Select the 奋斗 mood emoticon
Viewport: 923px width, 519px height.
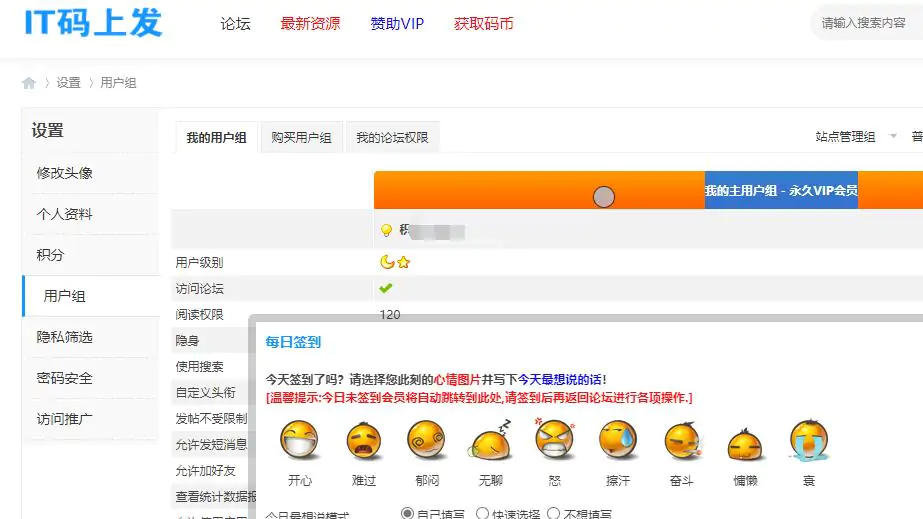(x=682, y=440)
